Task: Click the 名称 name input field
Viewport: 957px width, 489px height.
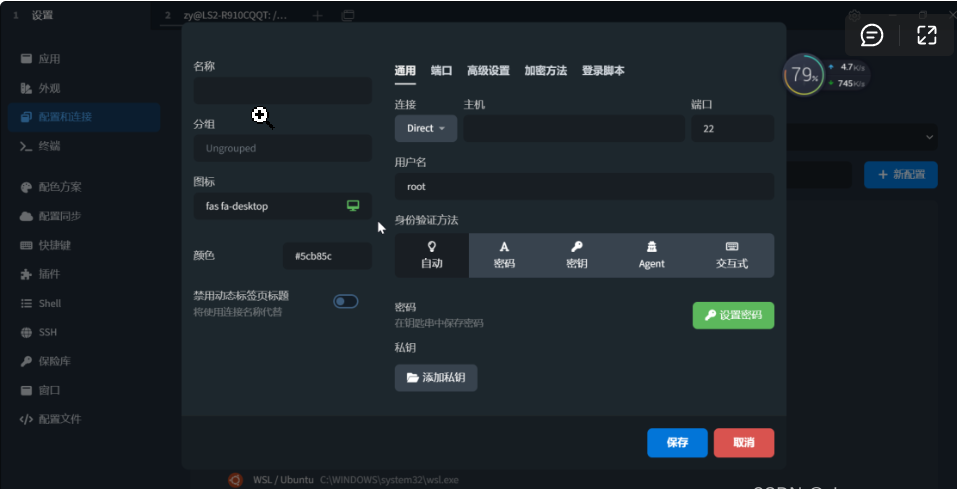Action: 283,90
